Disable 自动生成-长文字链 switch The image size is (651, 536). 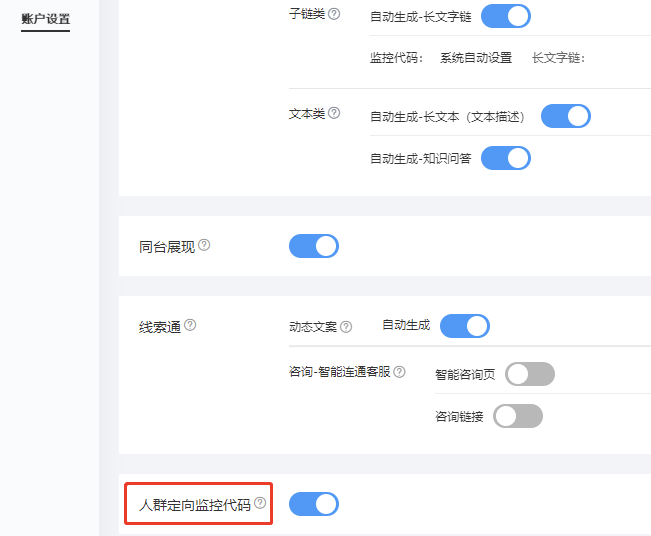506,16
